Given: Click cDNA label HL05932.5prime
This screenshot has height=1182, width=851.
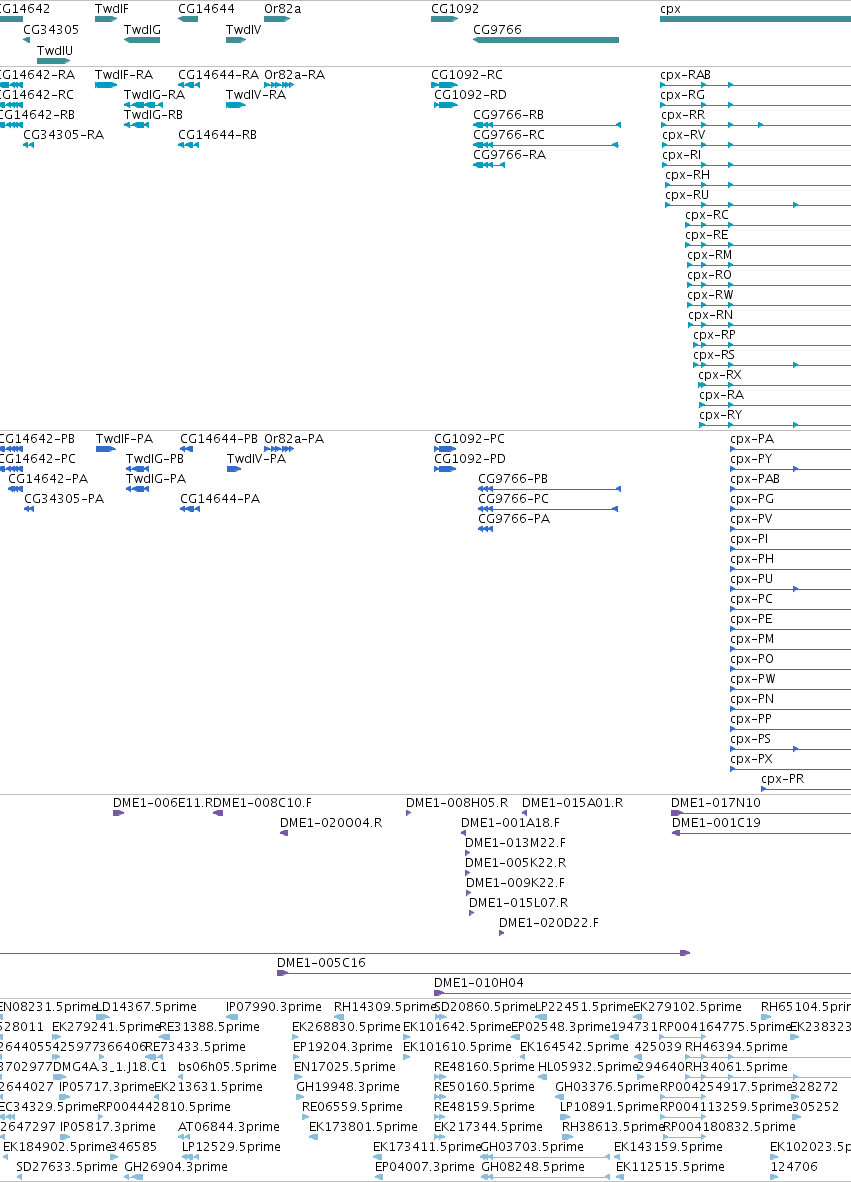Looking at the screenshot, I should click(587, 1067).
